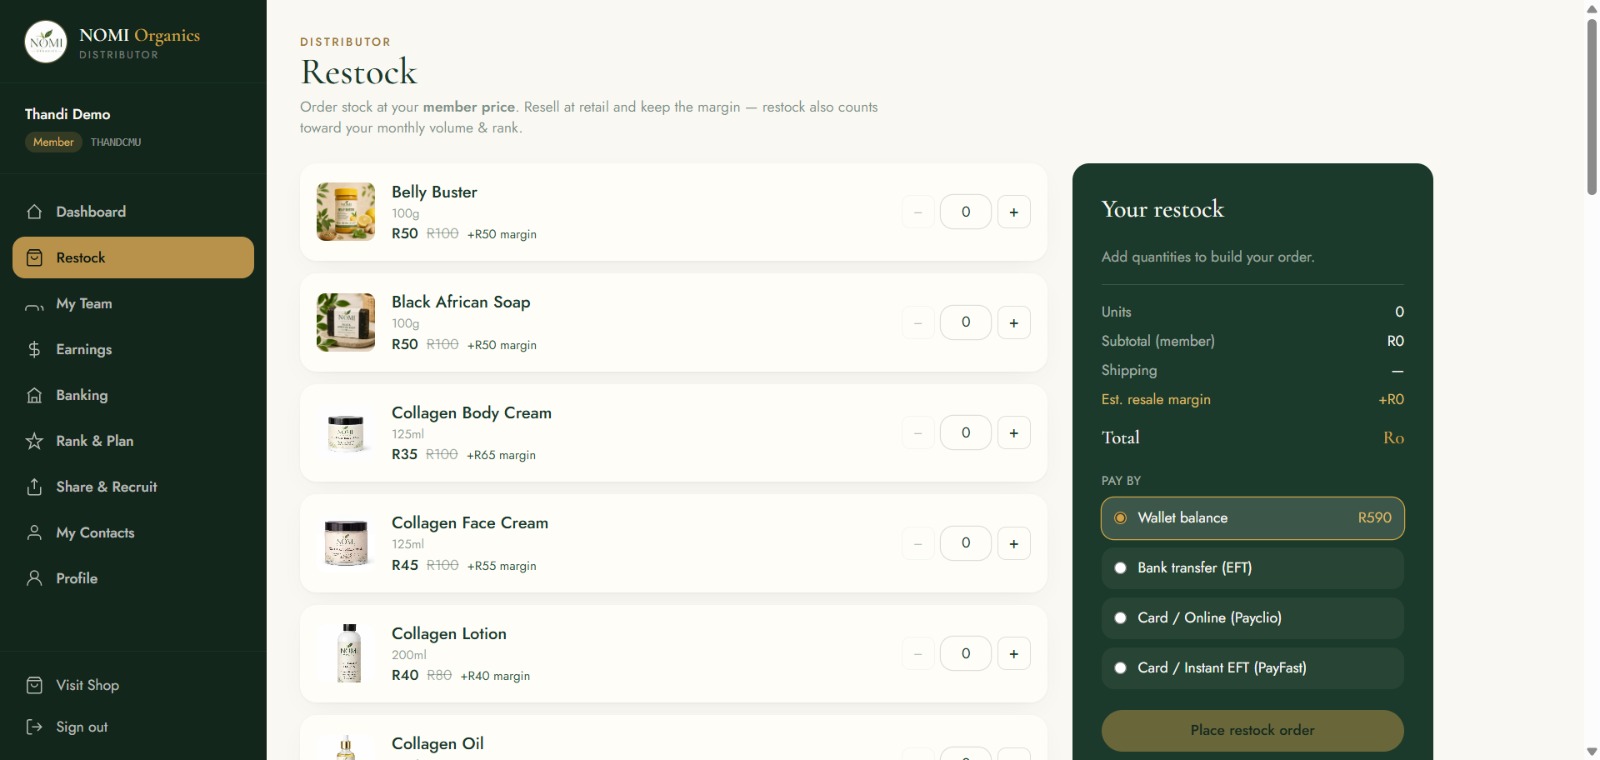Increase Collagen Body Cream quantity
The height and width of the screenshot is (760, 1600).
pos(1014,433)
